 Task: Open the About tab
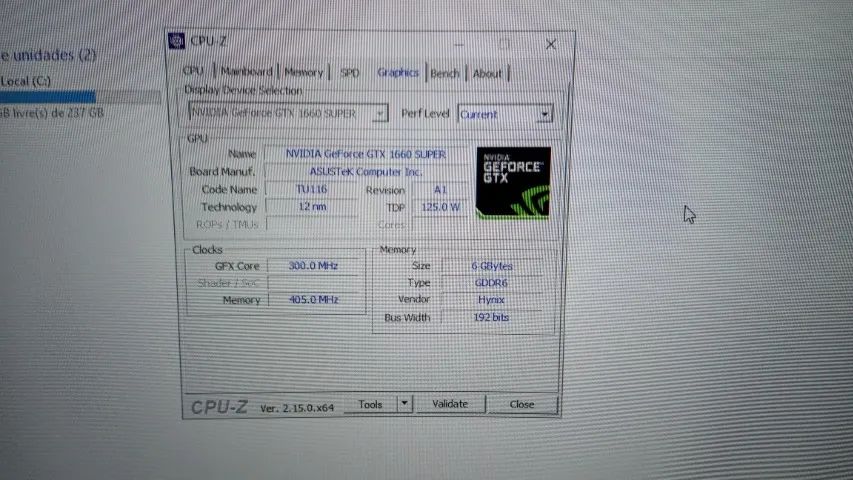[x=487, y=73]
